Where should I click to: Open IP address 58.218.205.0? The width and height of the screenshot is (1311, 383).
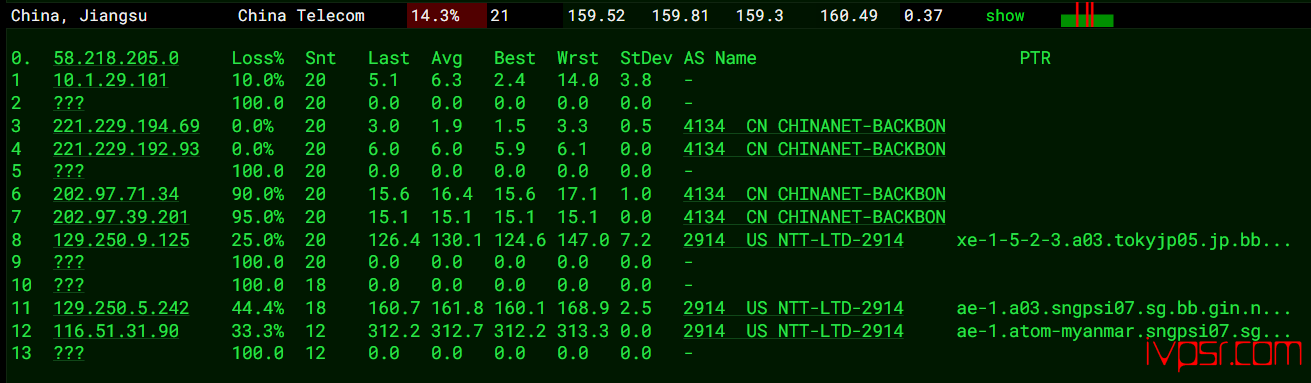[116, 59]
